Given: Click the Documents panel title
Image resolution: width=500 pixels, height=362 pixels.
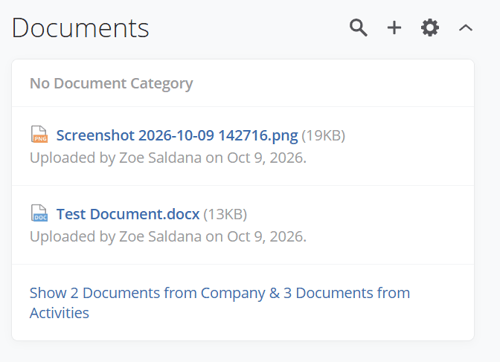Looking at the screenshot, I should pos(80,28).
